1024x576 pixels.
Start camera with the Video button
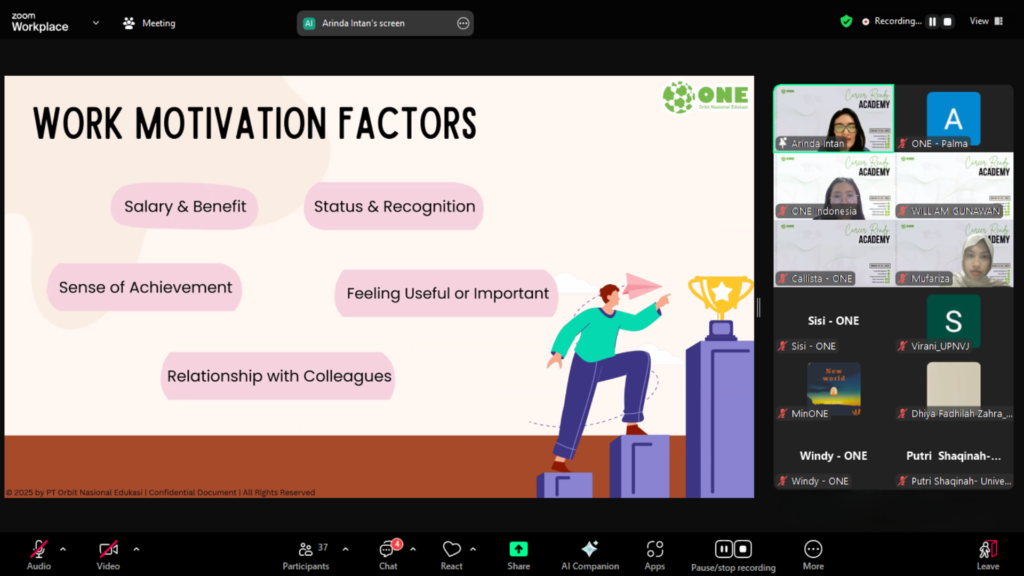pyautogui.click(x=108, y=554)
